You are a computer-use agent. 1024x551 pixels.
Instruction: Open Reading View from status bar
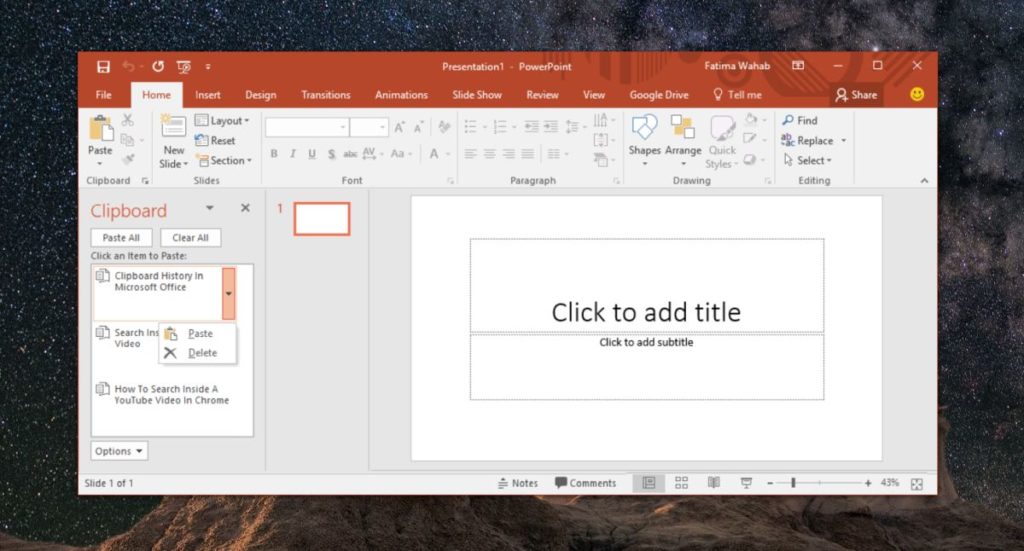(x=713, y=483)
